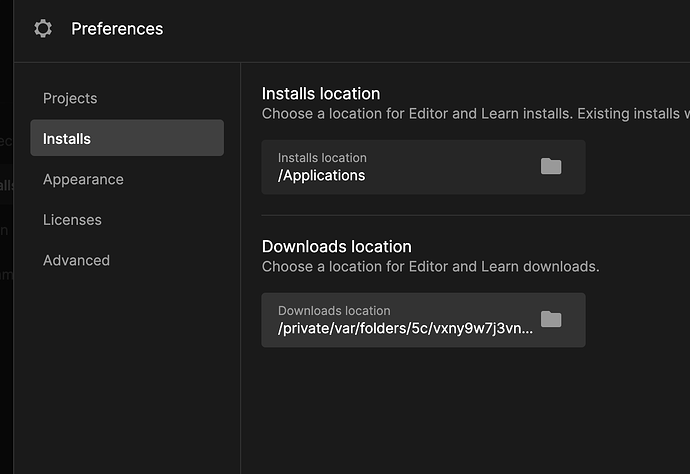
Task: Open the Projects preferences section
Action: click(70, 98)
